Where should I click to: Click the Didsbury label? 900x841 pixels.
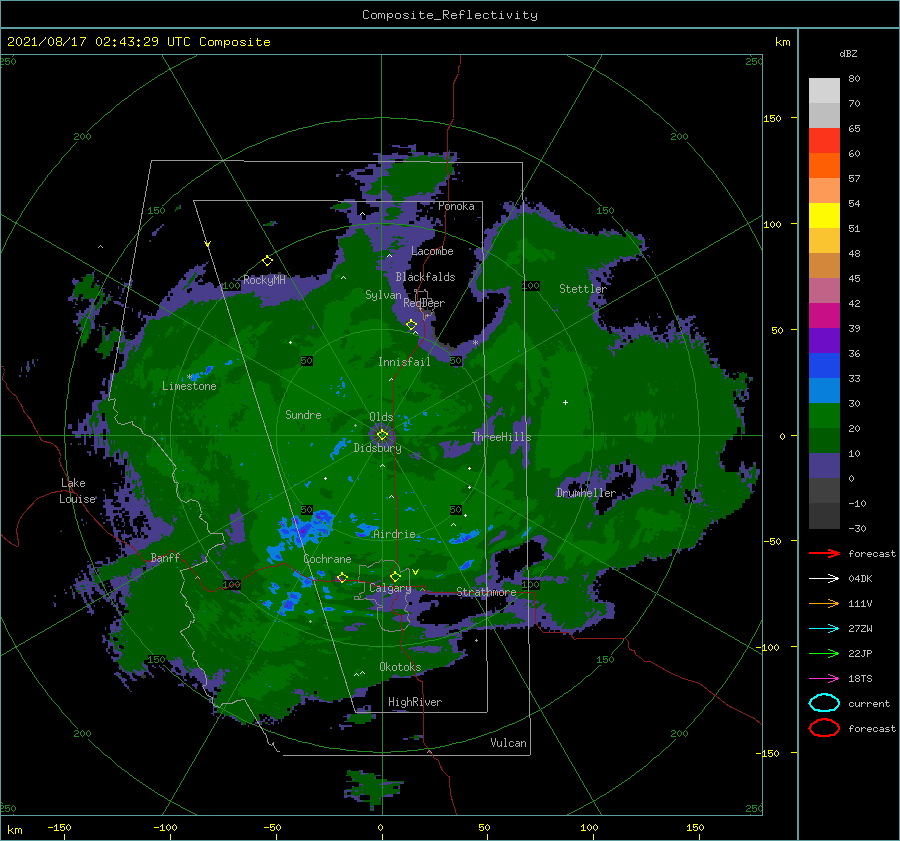378,448
